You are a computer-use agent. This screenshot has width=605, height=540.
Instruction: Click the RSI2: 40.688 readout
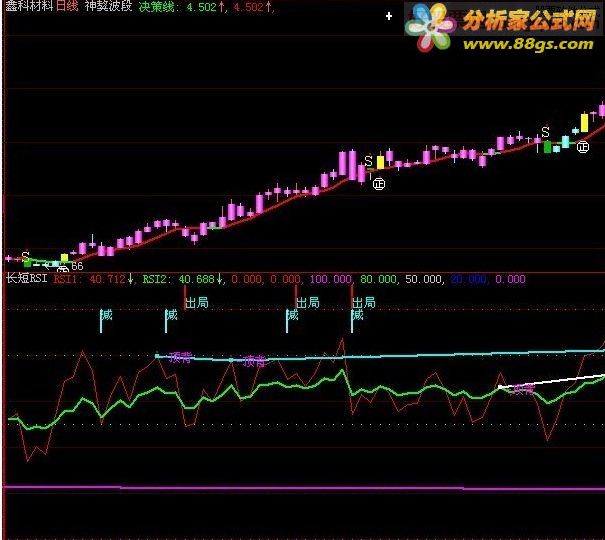pyautogui.click(x=182, y=279)
